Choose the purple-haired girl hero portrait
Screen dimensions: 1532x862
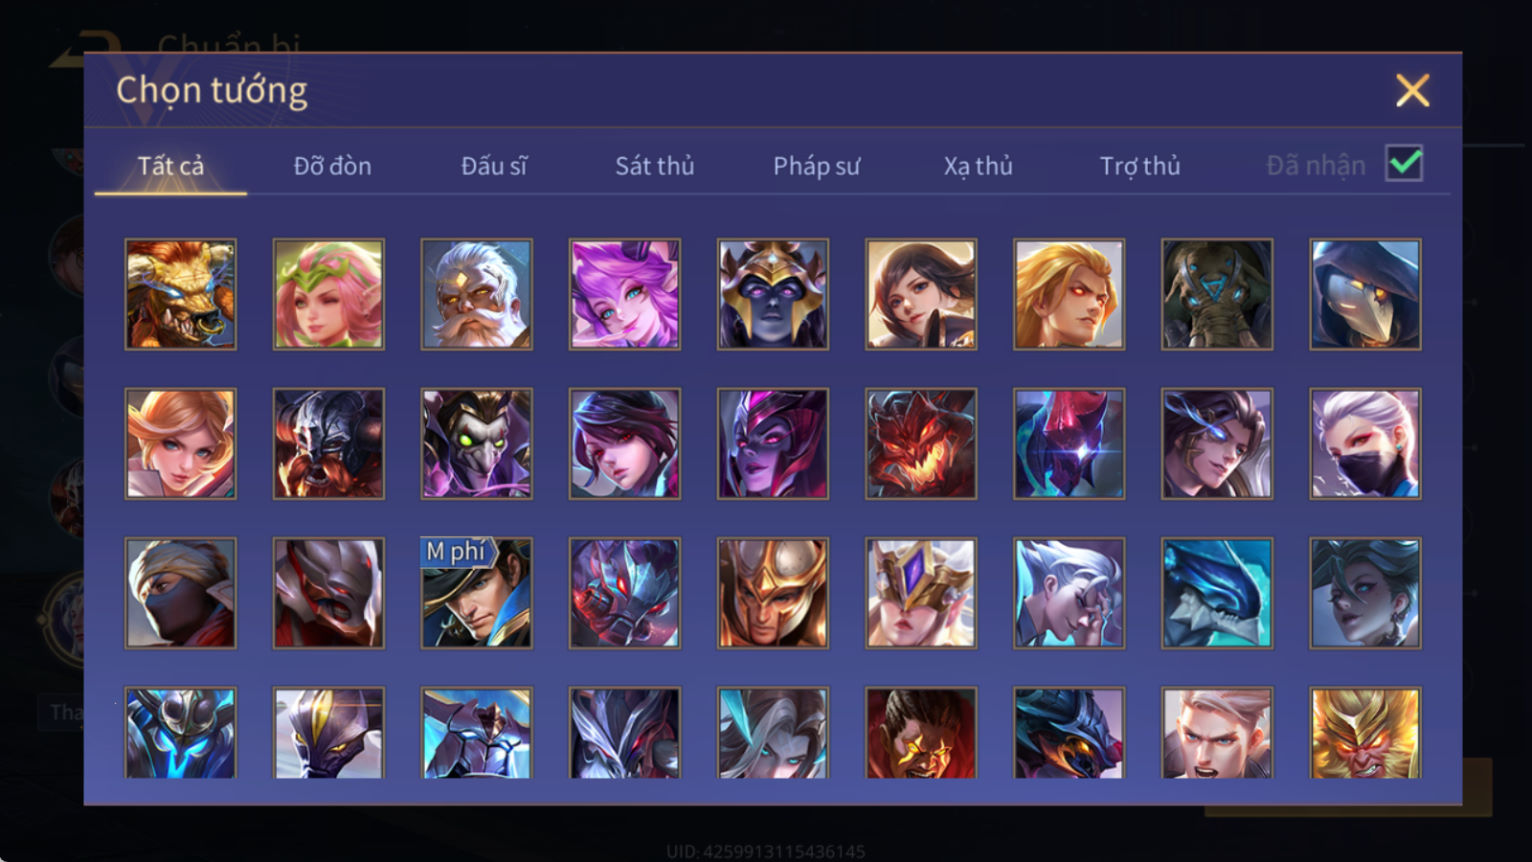[625, 294]
